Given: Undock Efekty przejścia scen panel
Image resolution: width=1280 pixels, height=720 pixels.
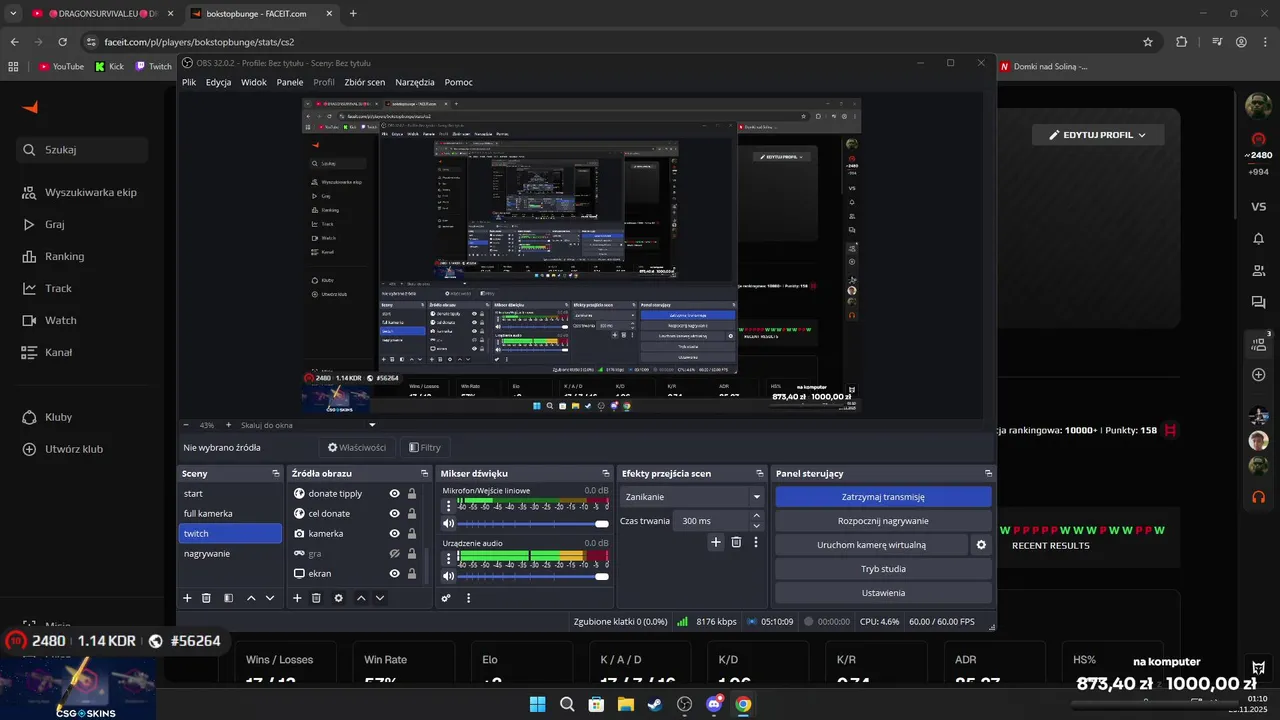Looking at the screenshot, I should click(x=759, y=474).
